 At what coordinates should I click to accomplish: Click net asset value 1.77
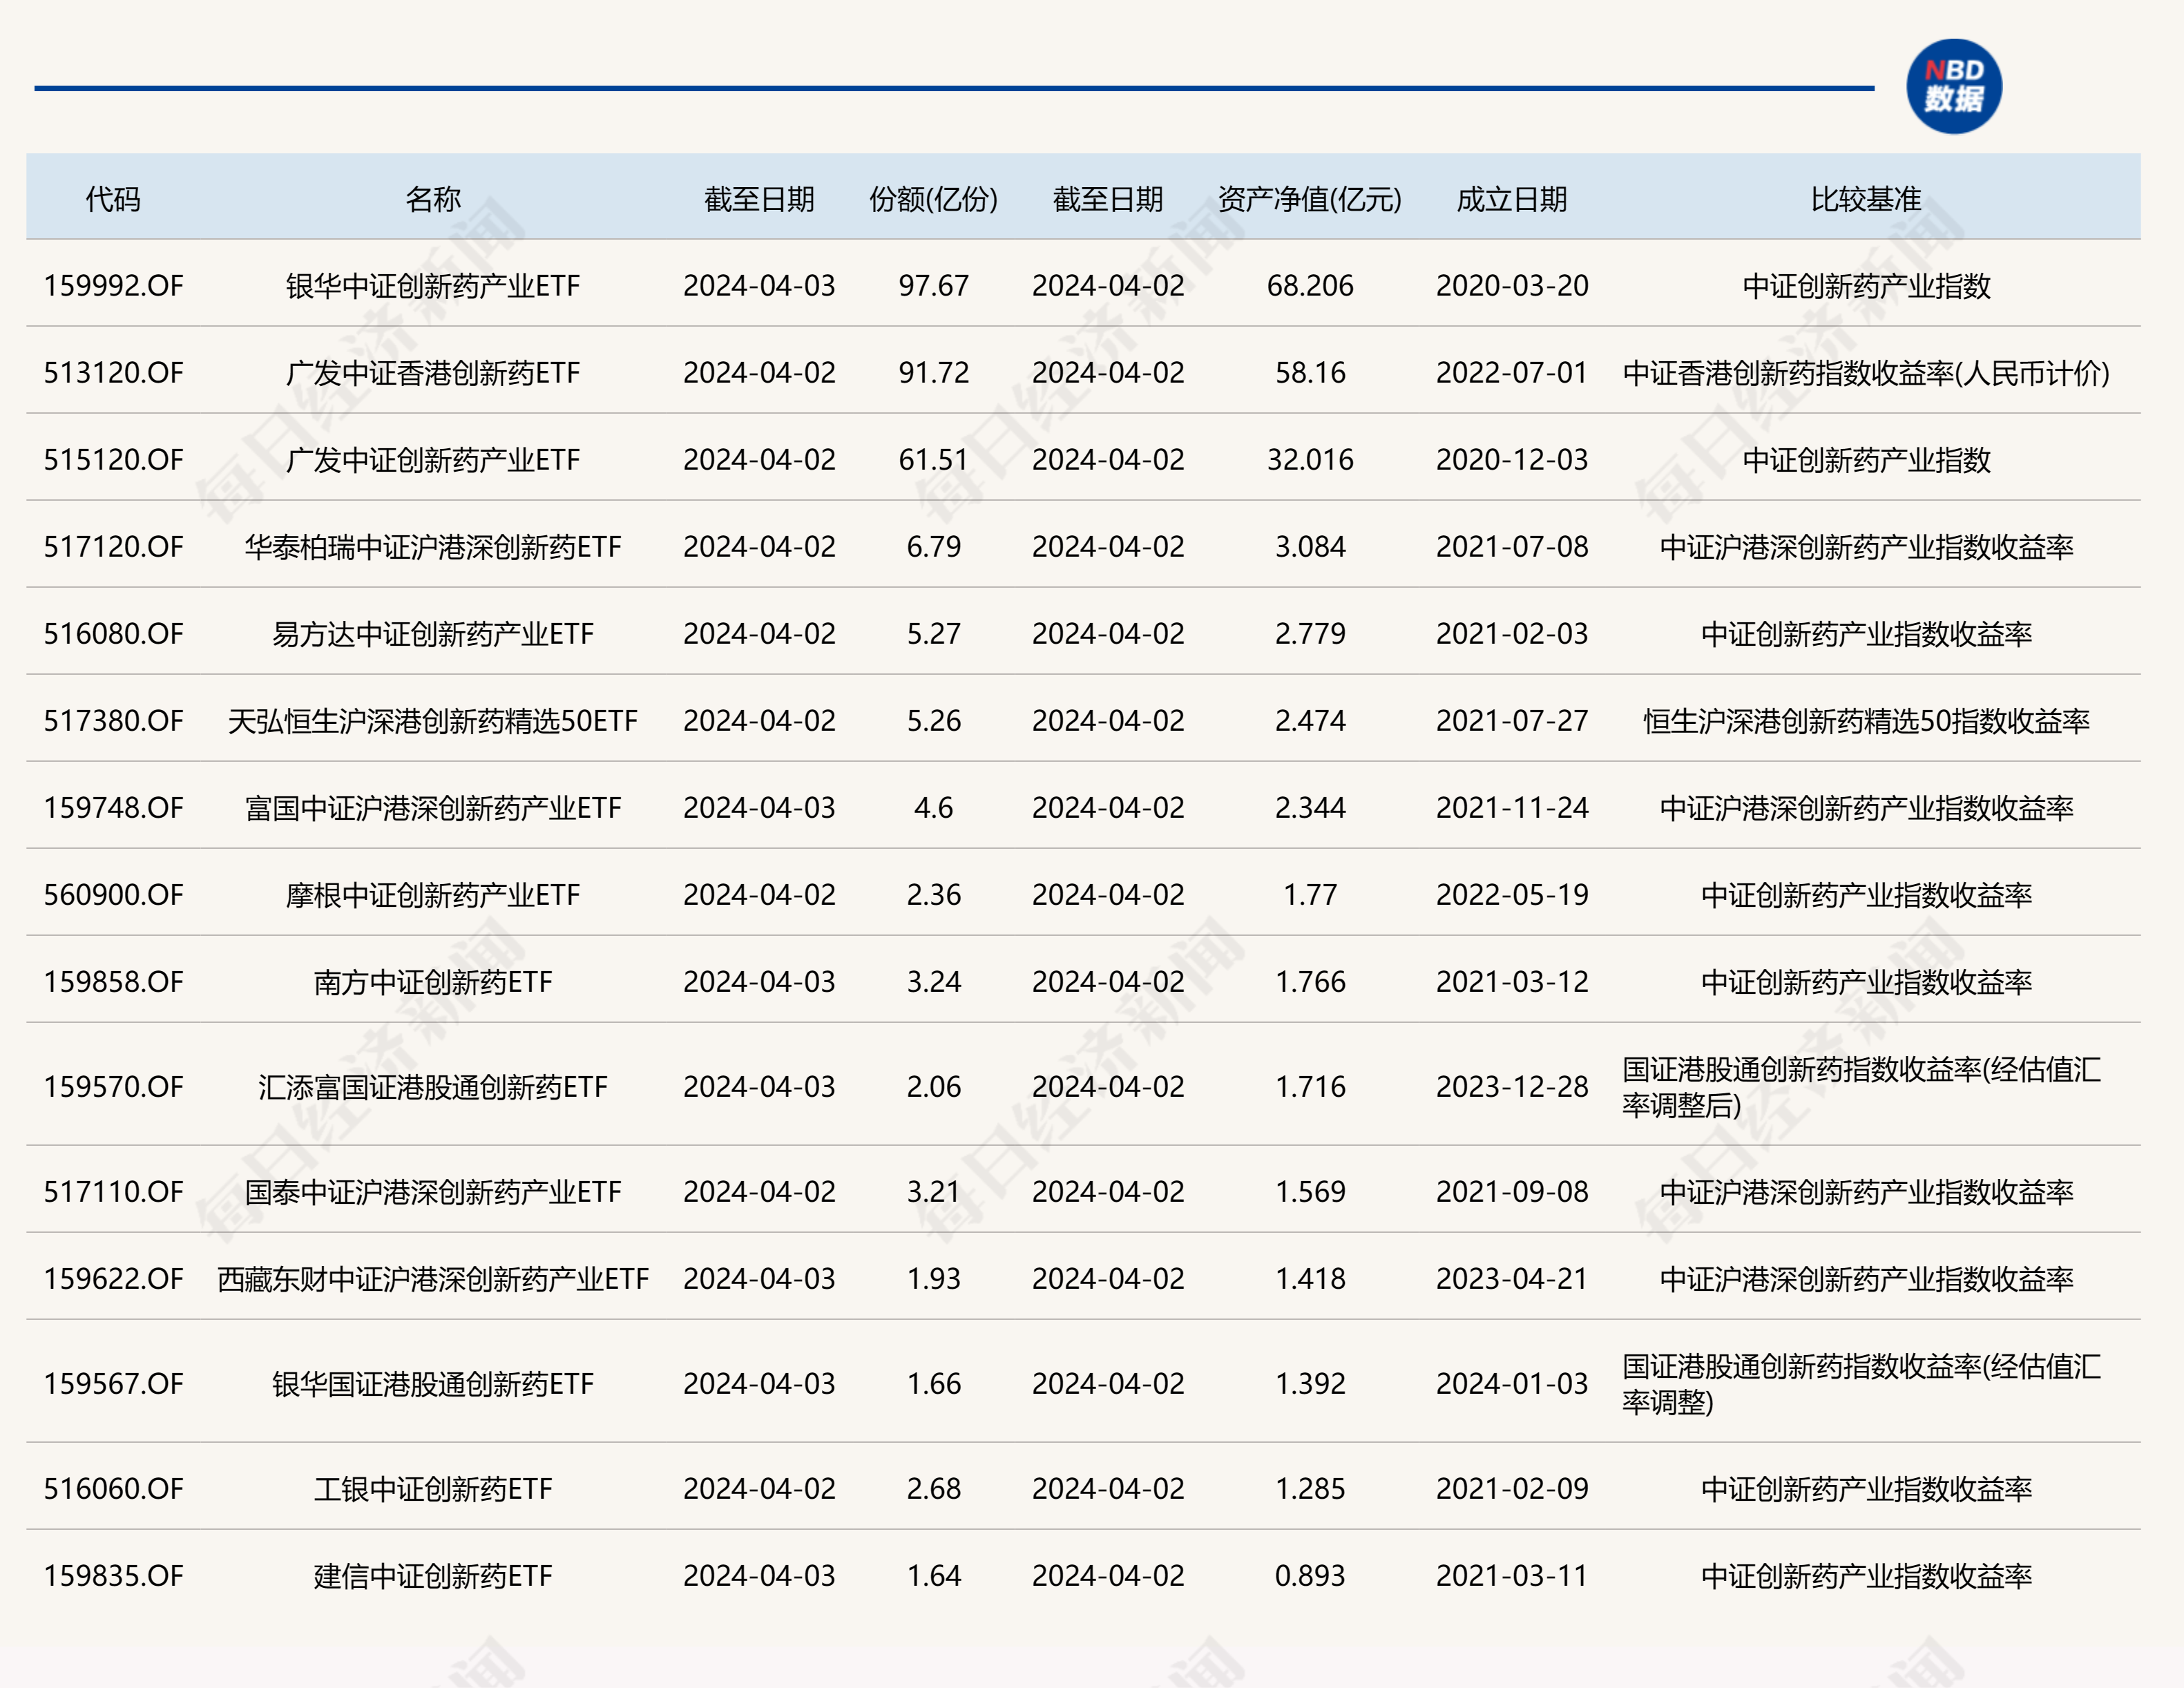click(1310, 895)
